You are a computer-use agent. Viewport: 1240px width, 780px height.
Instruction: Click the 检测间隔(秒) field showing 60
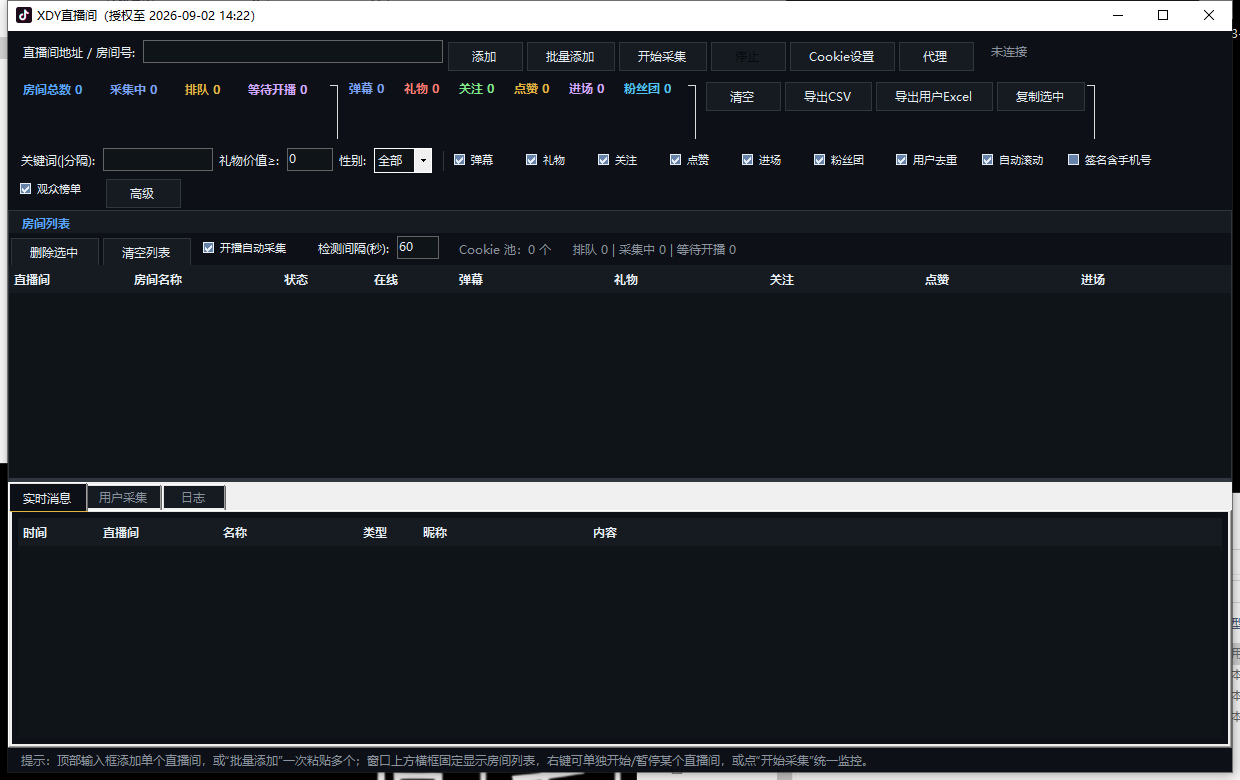418,247
